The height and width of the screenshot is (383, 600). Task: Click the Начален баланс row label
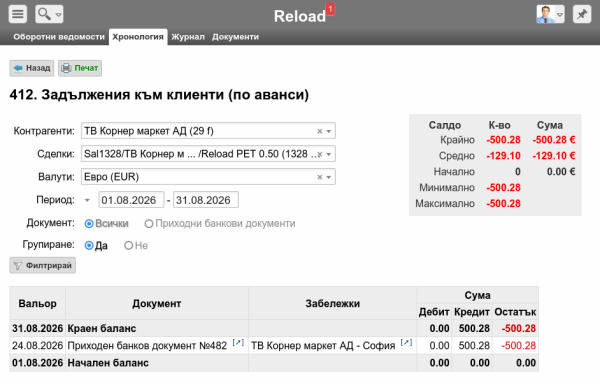tap(108, 363)
